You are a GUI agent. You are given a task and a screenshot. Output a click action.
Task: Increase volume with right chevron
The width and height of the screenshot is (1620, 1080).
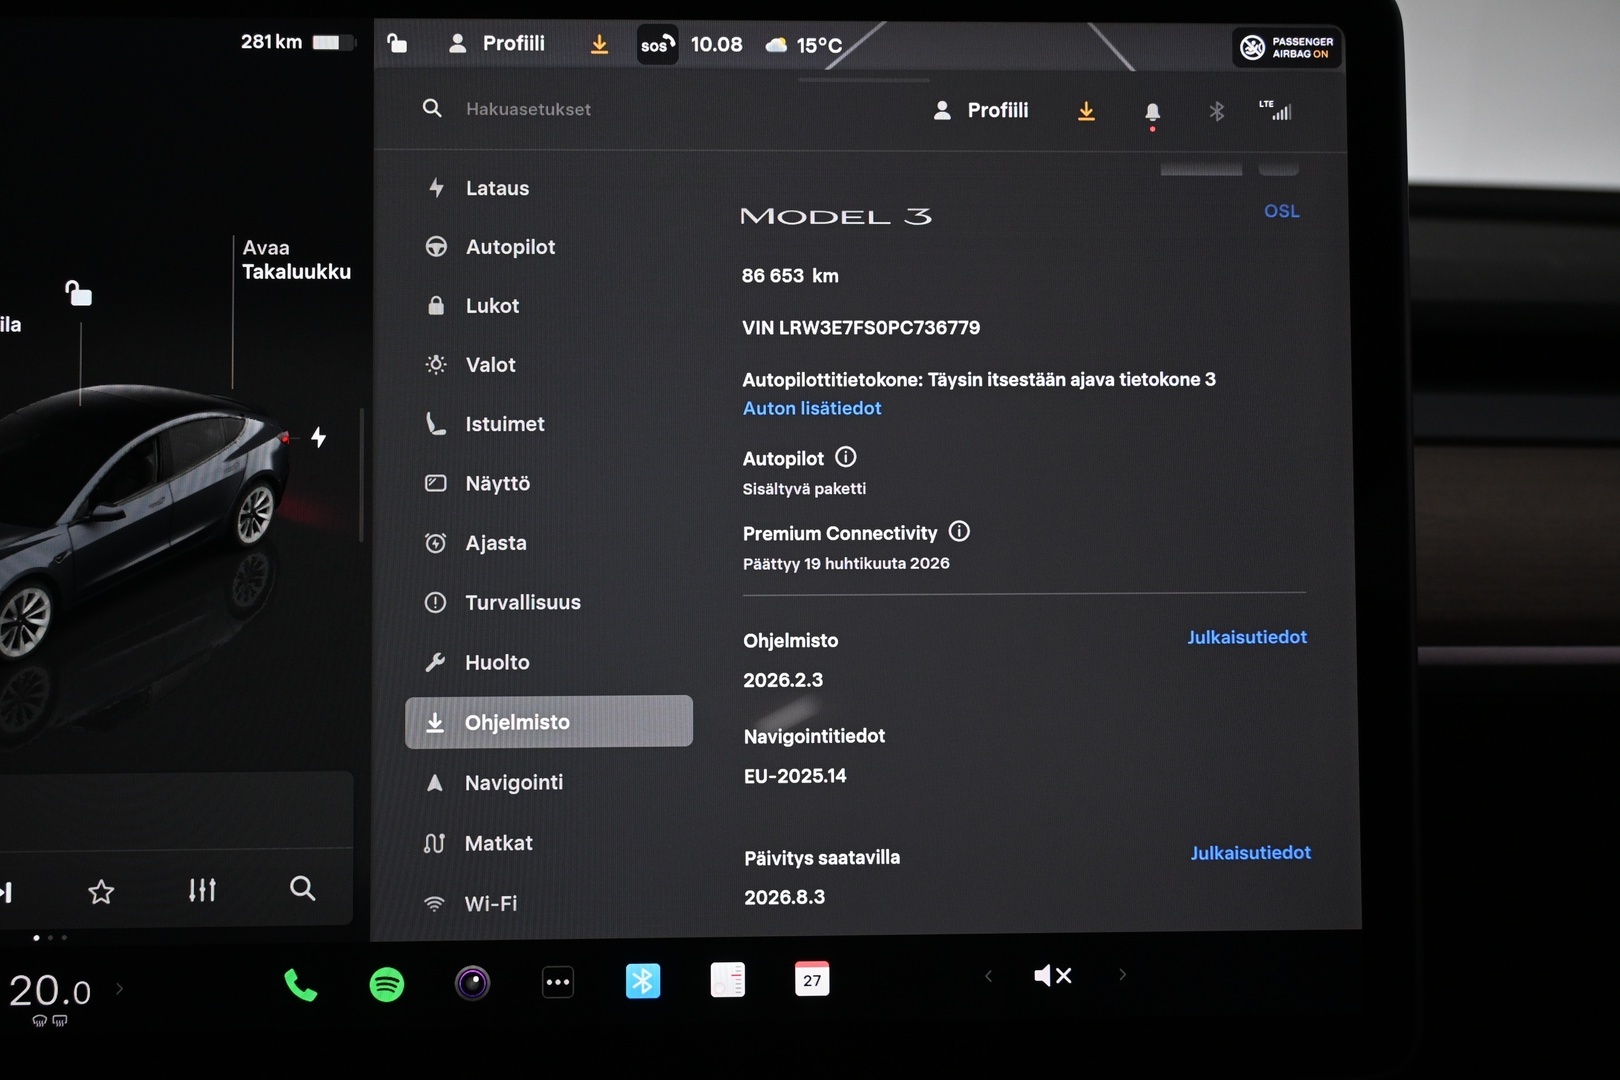coord(1122,975)
